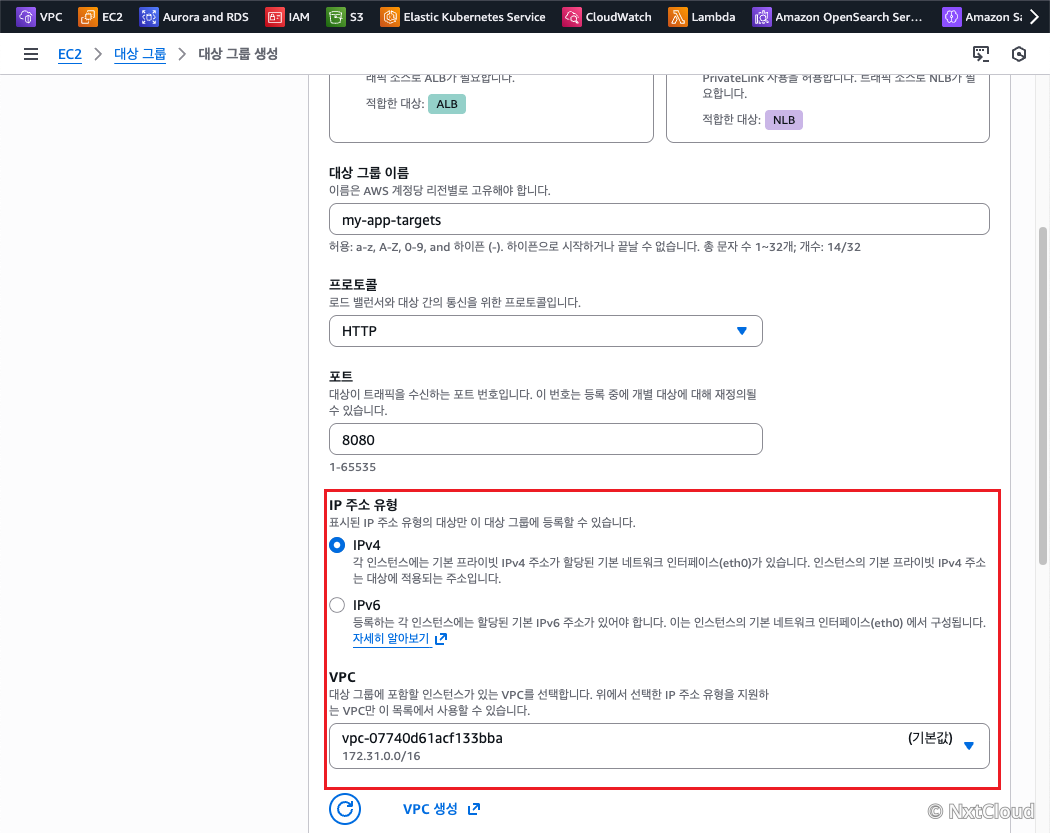
Task: Click the 포트 label
Action: (x=341, y=376)
